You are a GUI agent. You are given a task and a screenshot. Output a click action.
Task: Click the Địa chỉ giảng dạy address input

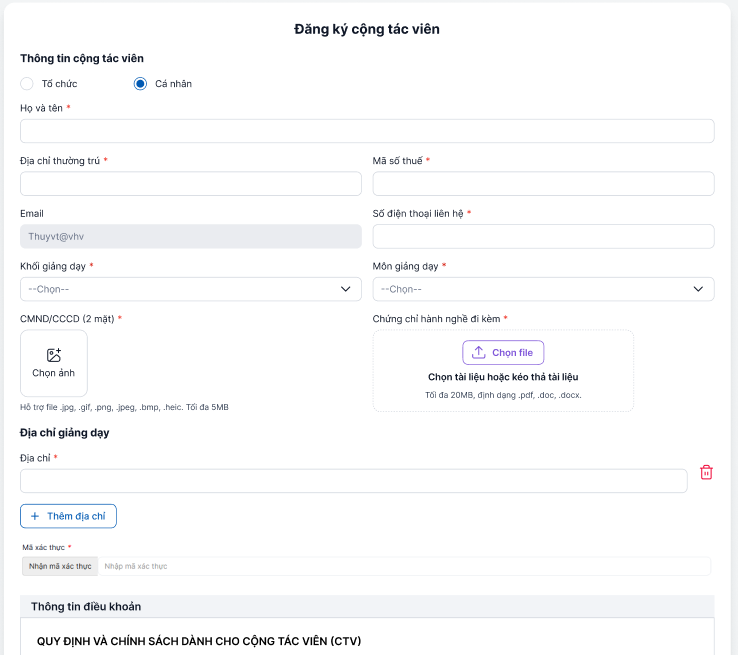pos(353,481)
